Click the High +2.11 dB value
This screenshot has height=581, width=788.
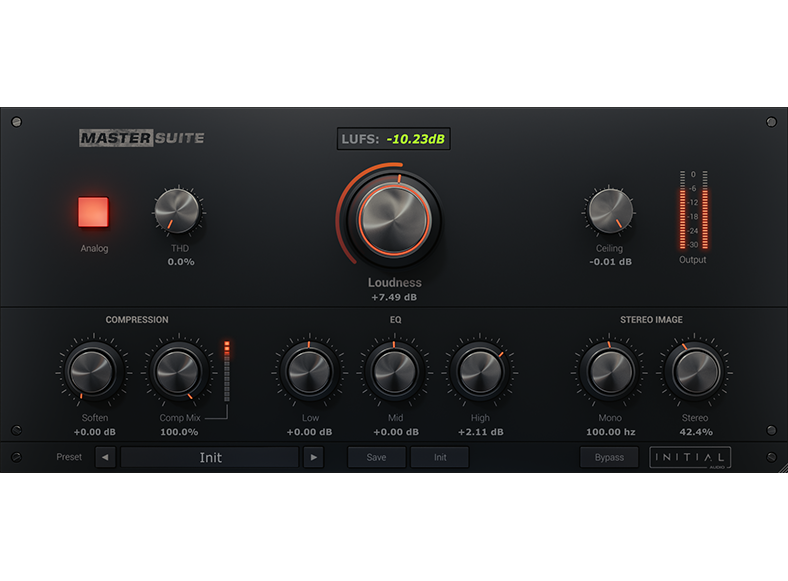click(480, 432)
